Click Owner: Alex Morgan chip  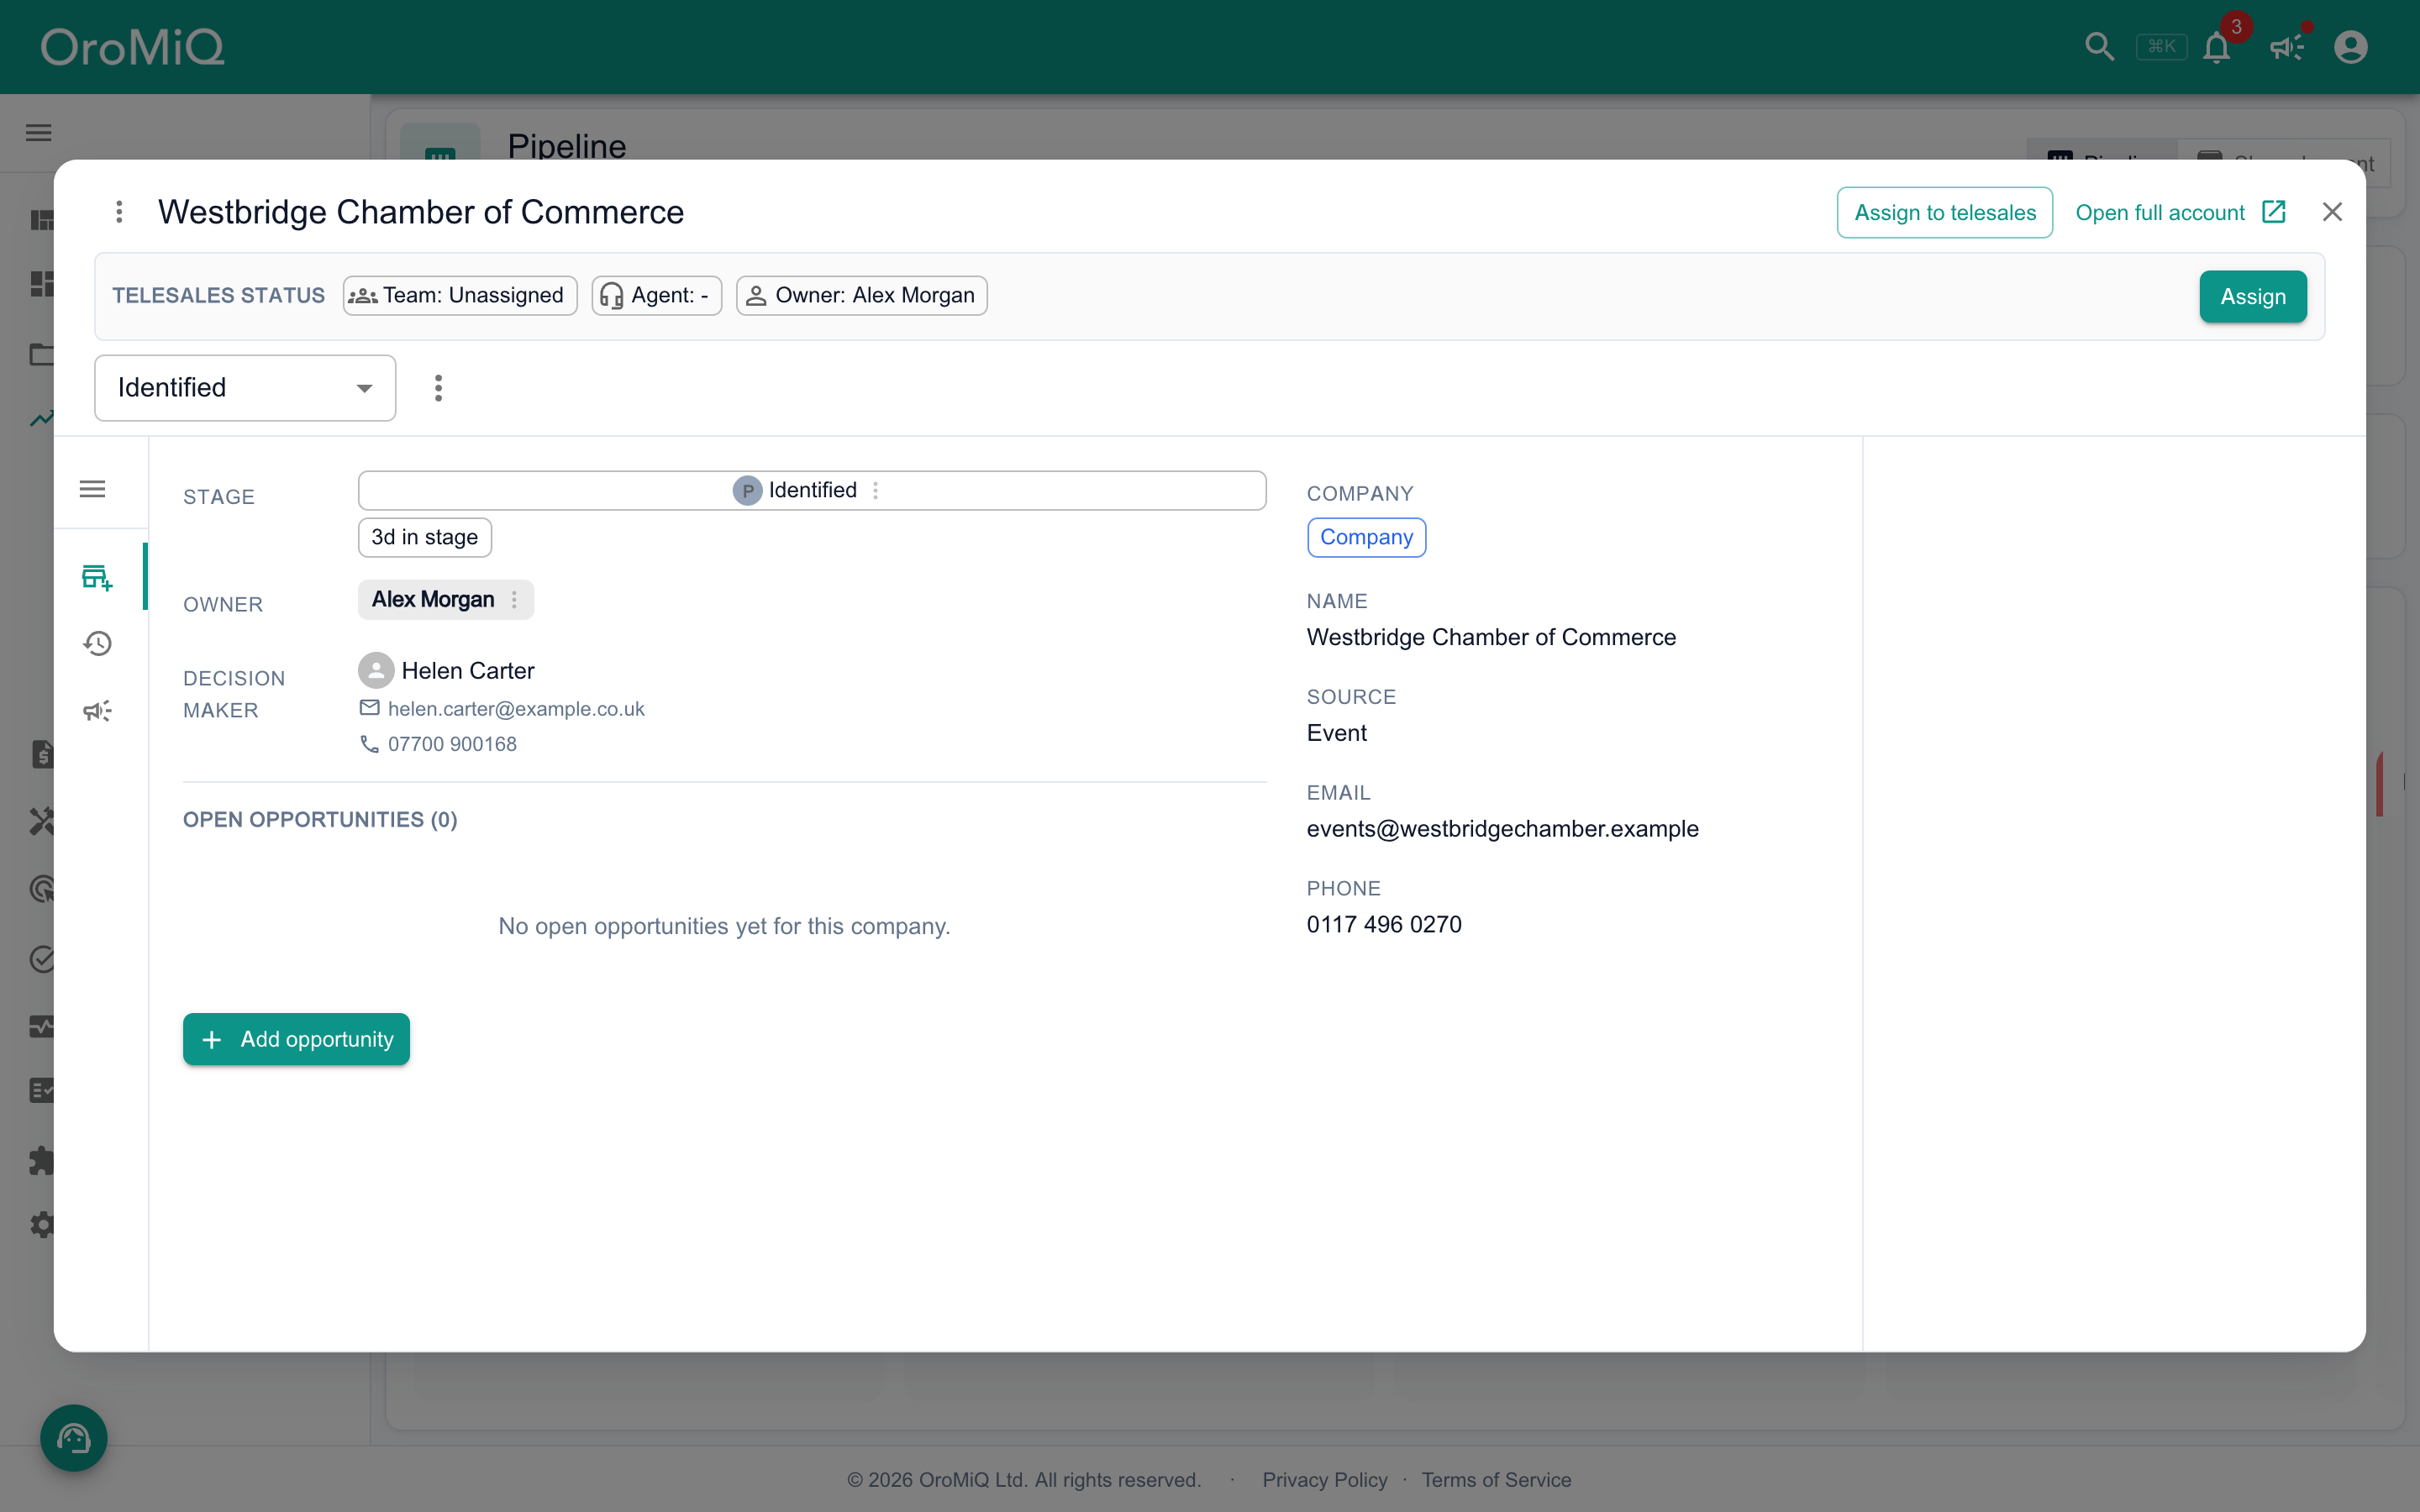pos(861,296)
